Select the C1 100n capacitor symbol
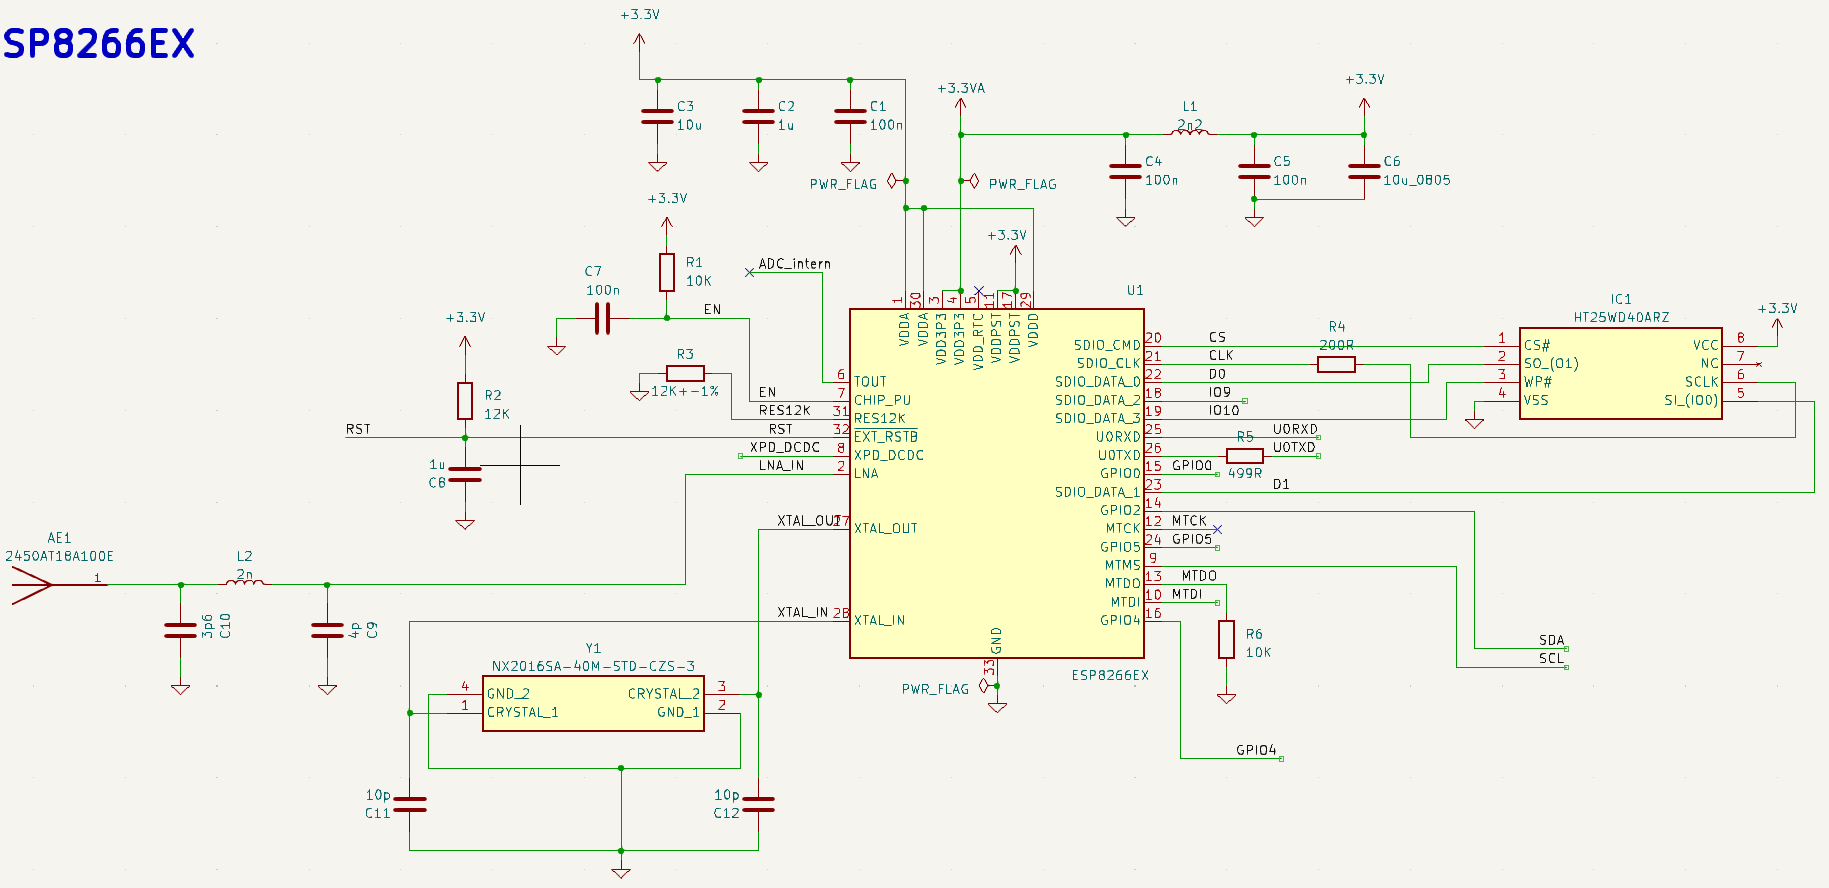This screenshot has height=888, width=1829. [850, 116]
